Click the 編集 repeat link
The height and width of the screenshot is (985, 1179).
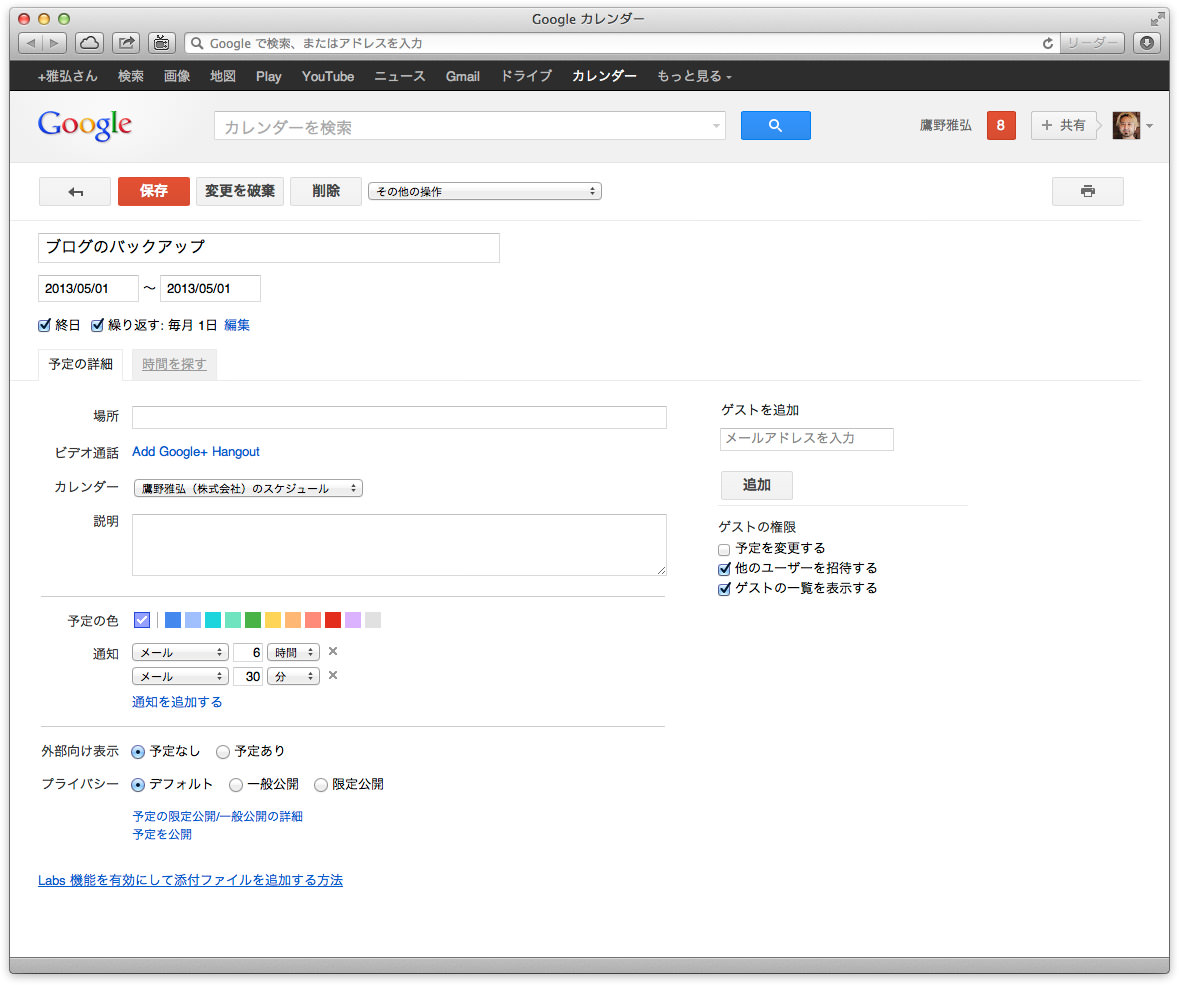click(x=237, y=326)
